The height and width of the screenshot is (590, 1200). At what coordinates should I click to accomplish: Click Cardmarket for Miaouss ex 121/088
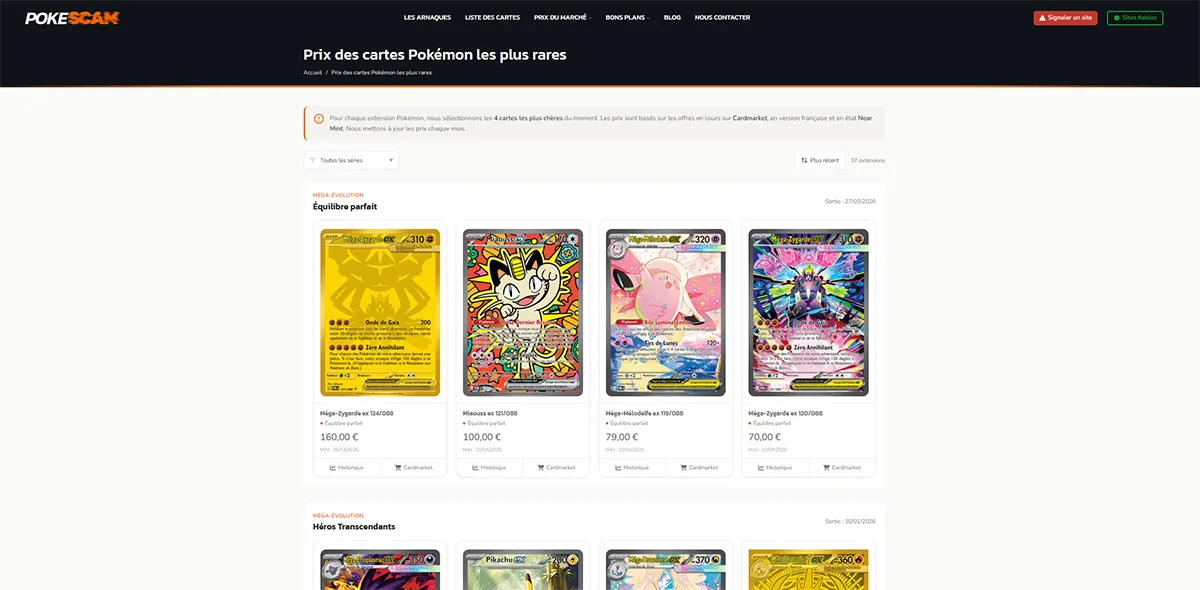tap(556, 467)
